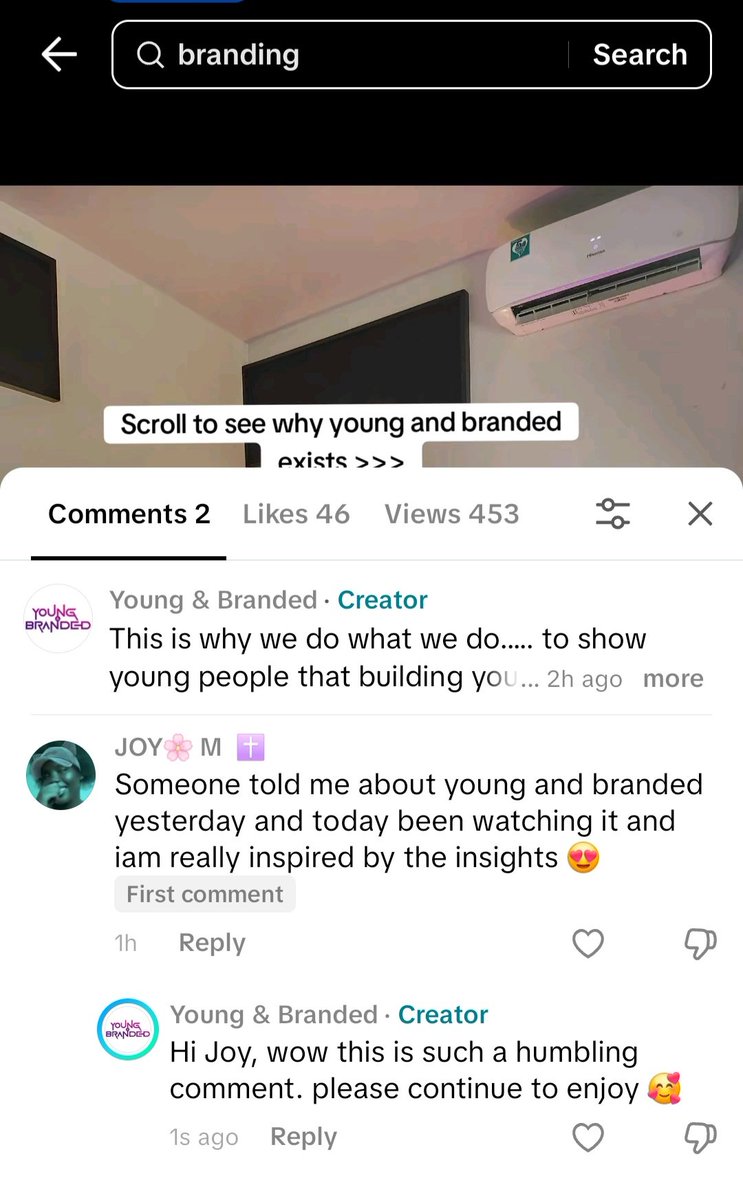Reply to Joy's comment

click(212, 943)
